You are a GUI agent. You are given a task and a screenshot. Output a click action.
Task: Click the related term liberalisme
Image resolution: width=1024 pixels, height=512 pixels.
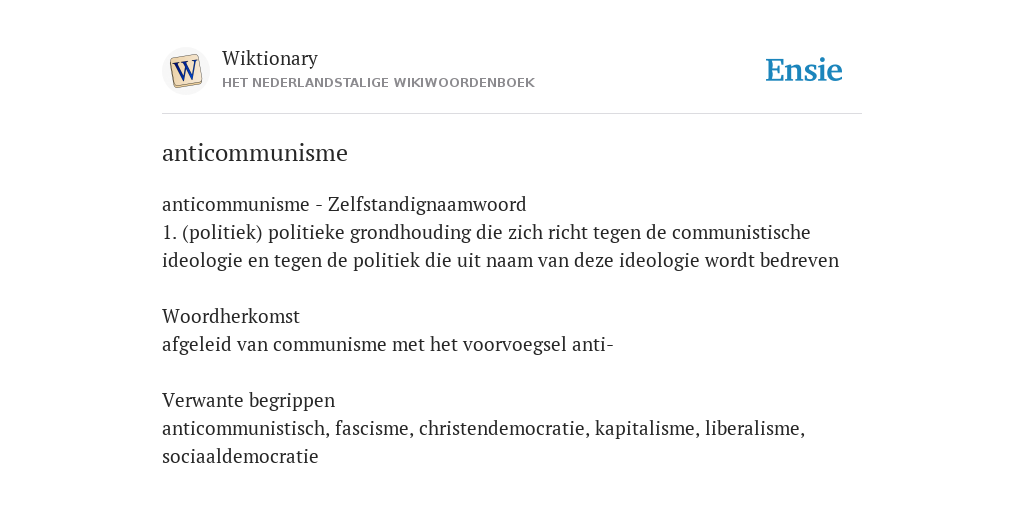[755, 428]
